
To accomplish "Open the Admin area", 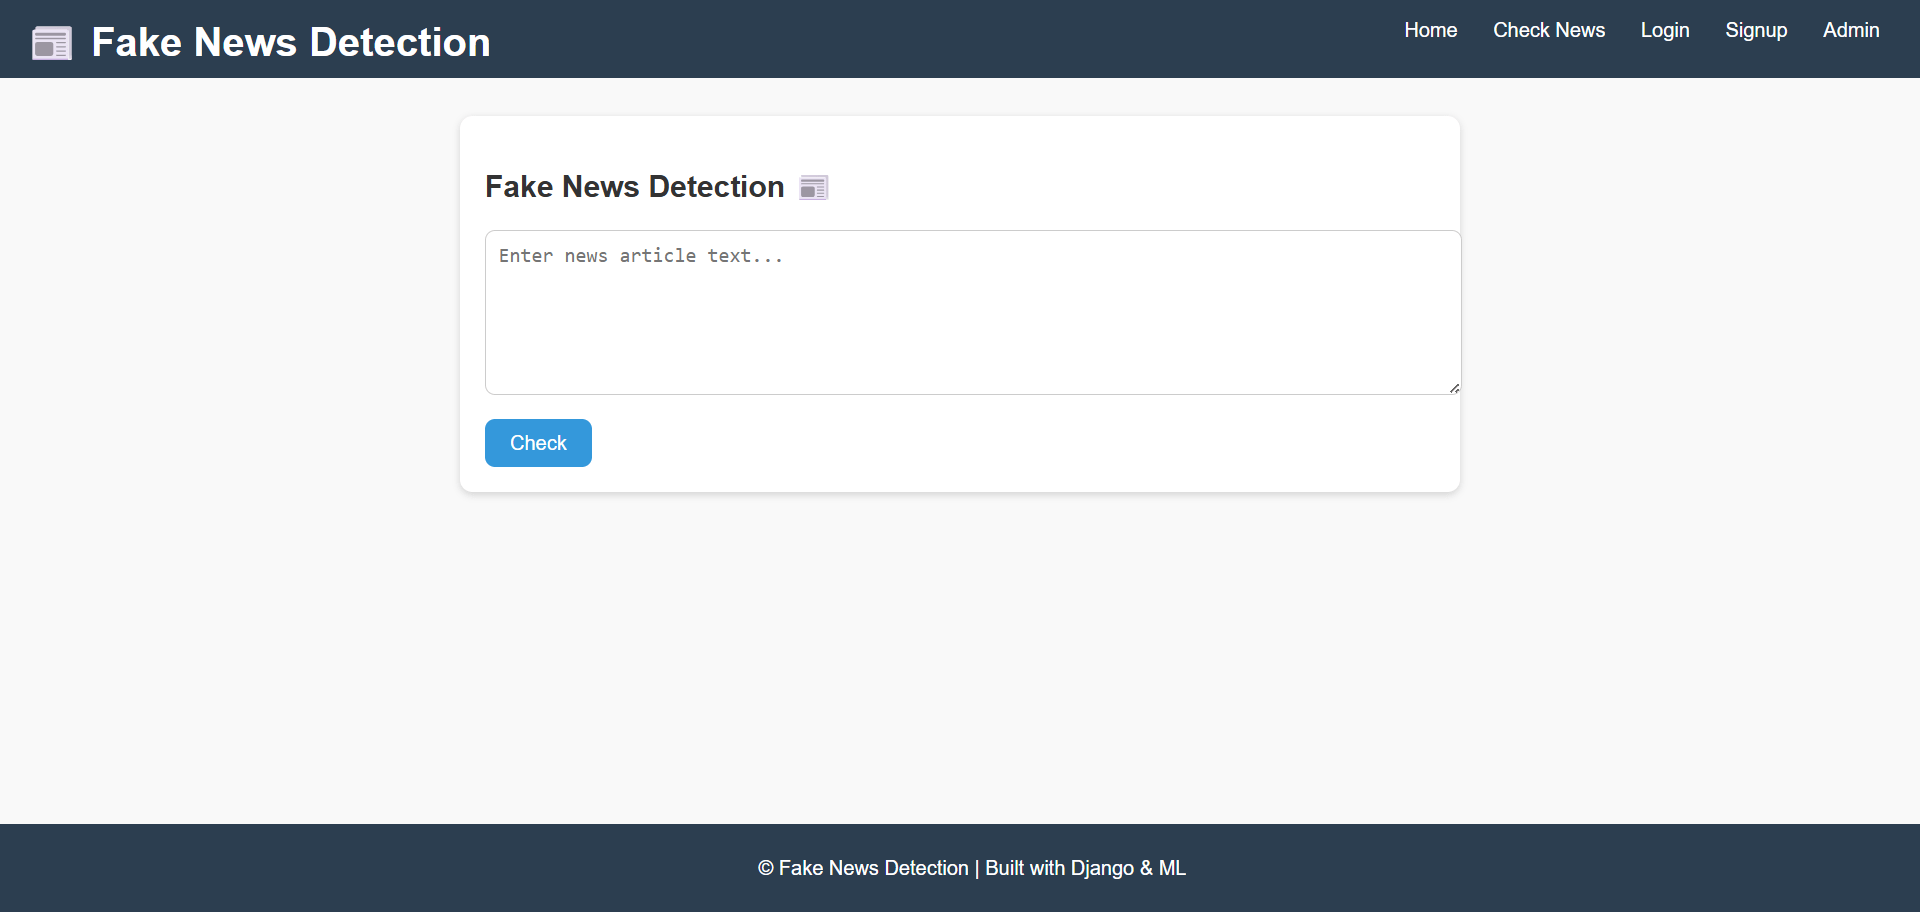I will (x=1851, y=30).
